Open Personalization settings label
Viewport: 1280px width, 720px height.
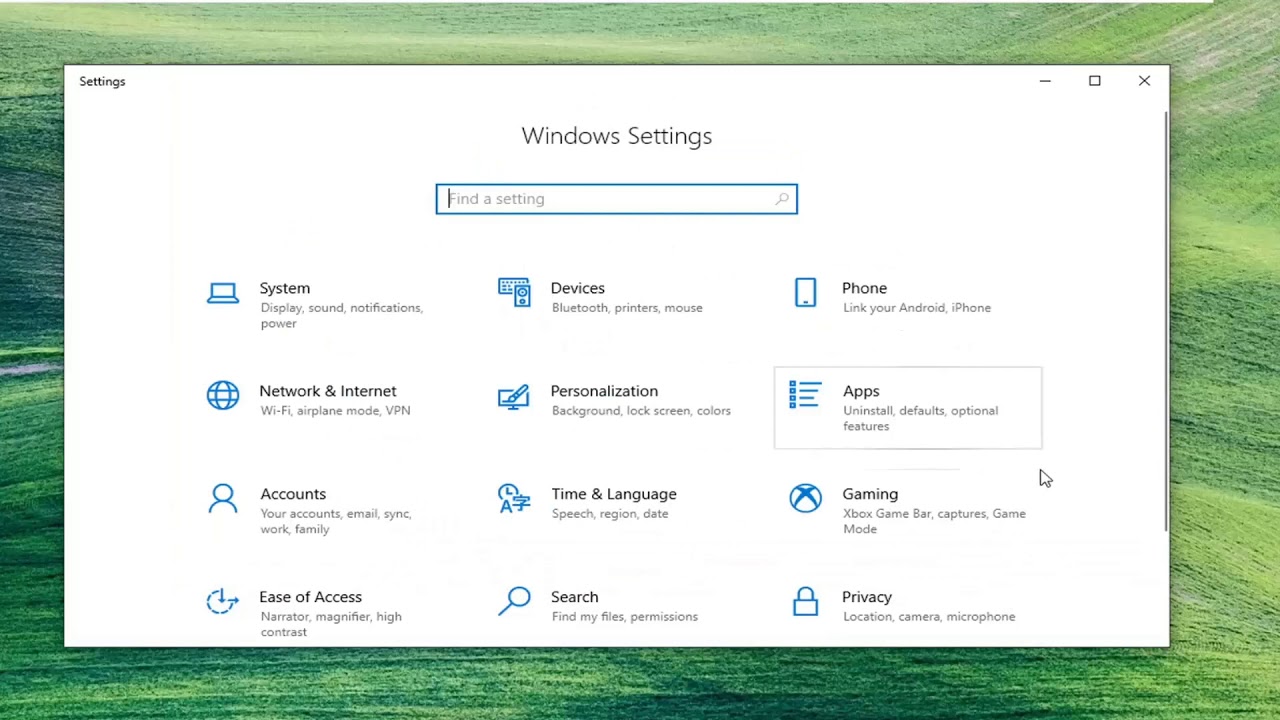click(x=604, y=391)
